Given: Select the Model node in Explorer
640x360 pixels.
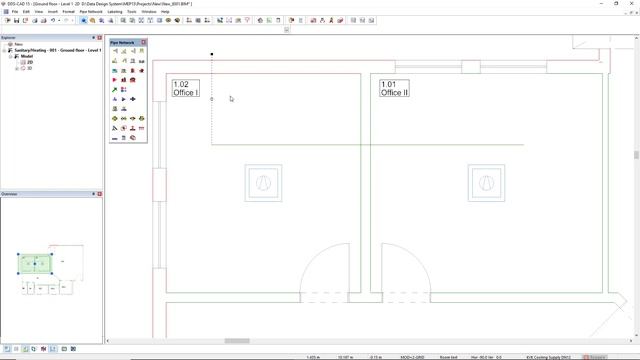Looking at the screenshot, I should click(x=27, y=56).
